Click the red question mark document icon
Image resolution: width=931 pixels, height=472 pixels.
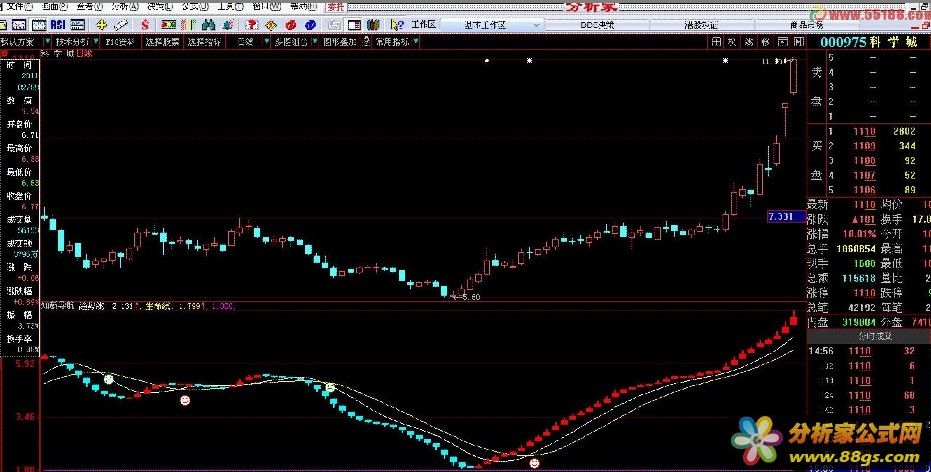pyautogui.click(x=252, y=25)
